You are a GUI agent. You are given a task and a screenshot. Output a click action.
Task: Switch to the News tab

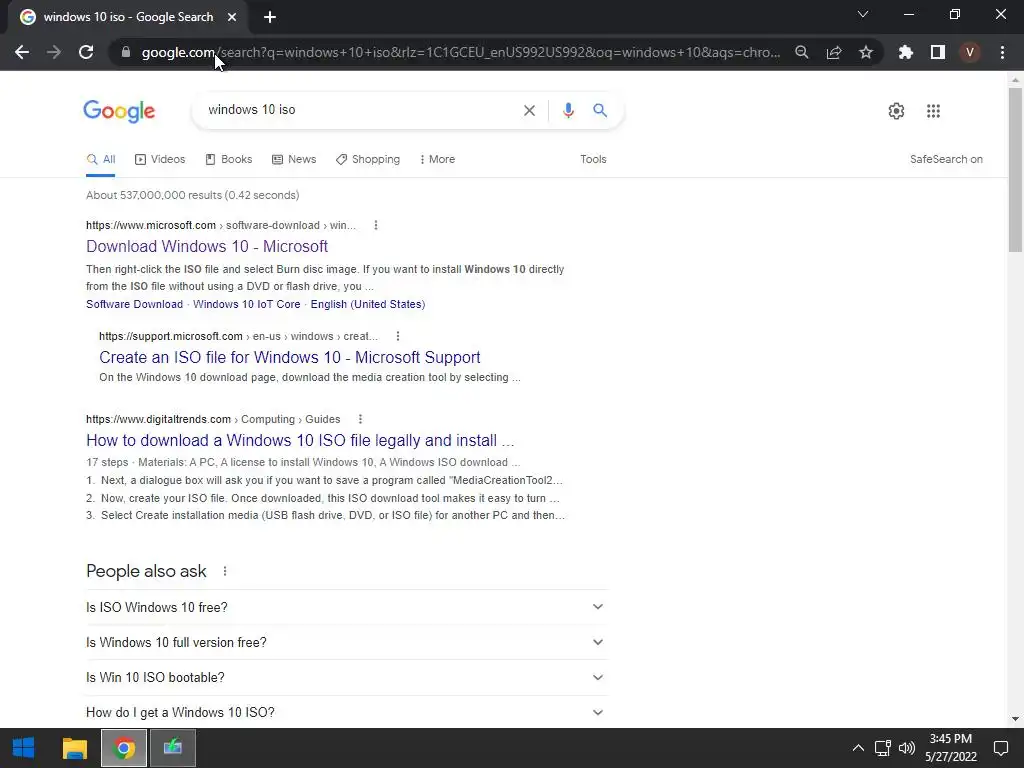[294, 159]
